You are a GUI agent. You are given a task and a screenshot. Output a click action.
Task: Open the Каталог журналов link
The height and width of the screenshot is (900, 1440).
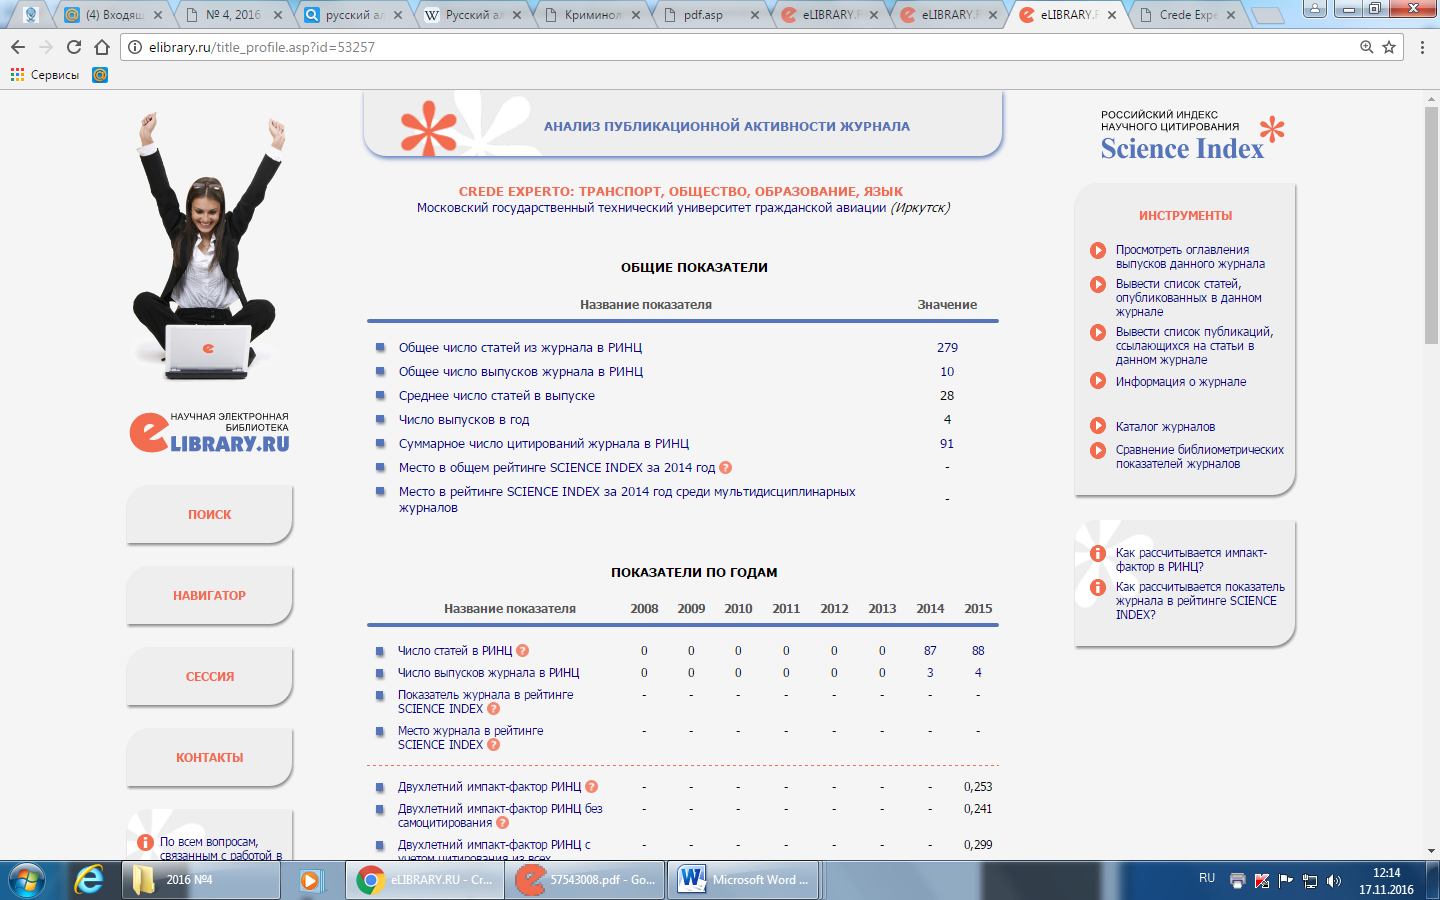click(x=1165, y=427)
